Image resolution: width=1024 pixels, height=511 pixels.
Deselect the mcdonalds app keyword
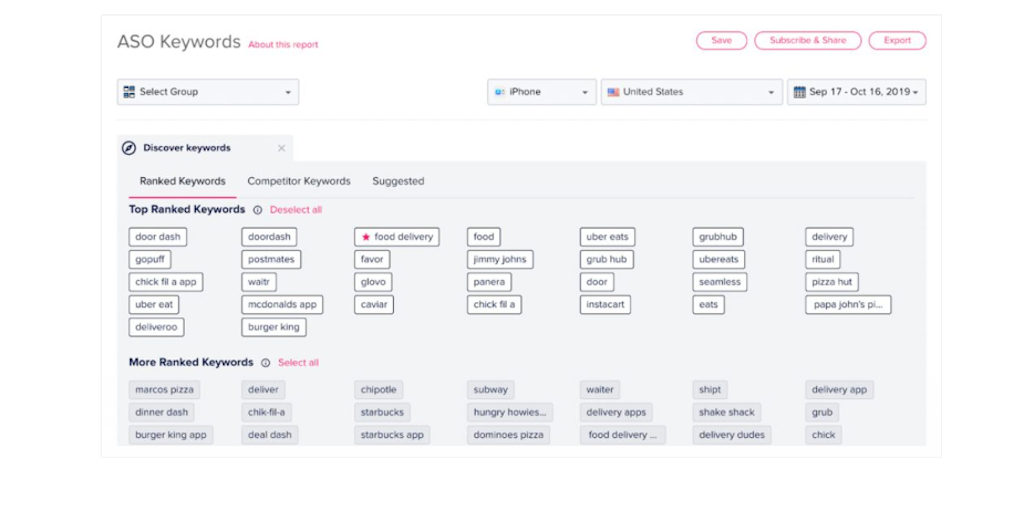point(282,305)
